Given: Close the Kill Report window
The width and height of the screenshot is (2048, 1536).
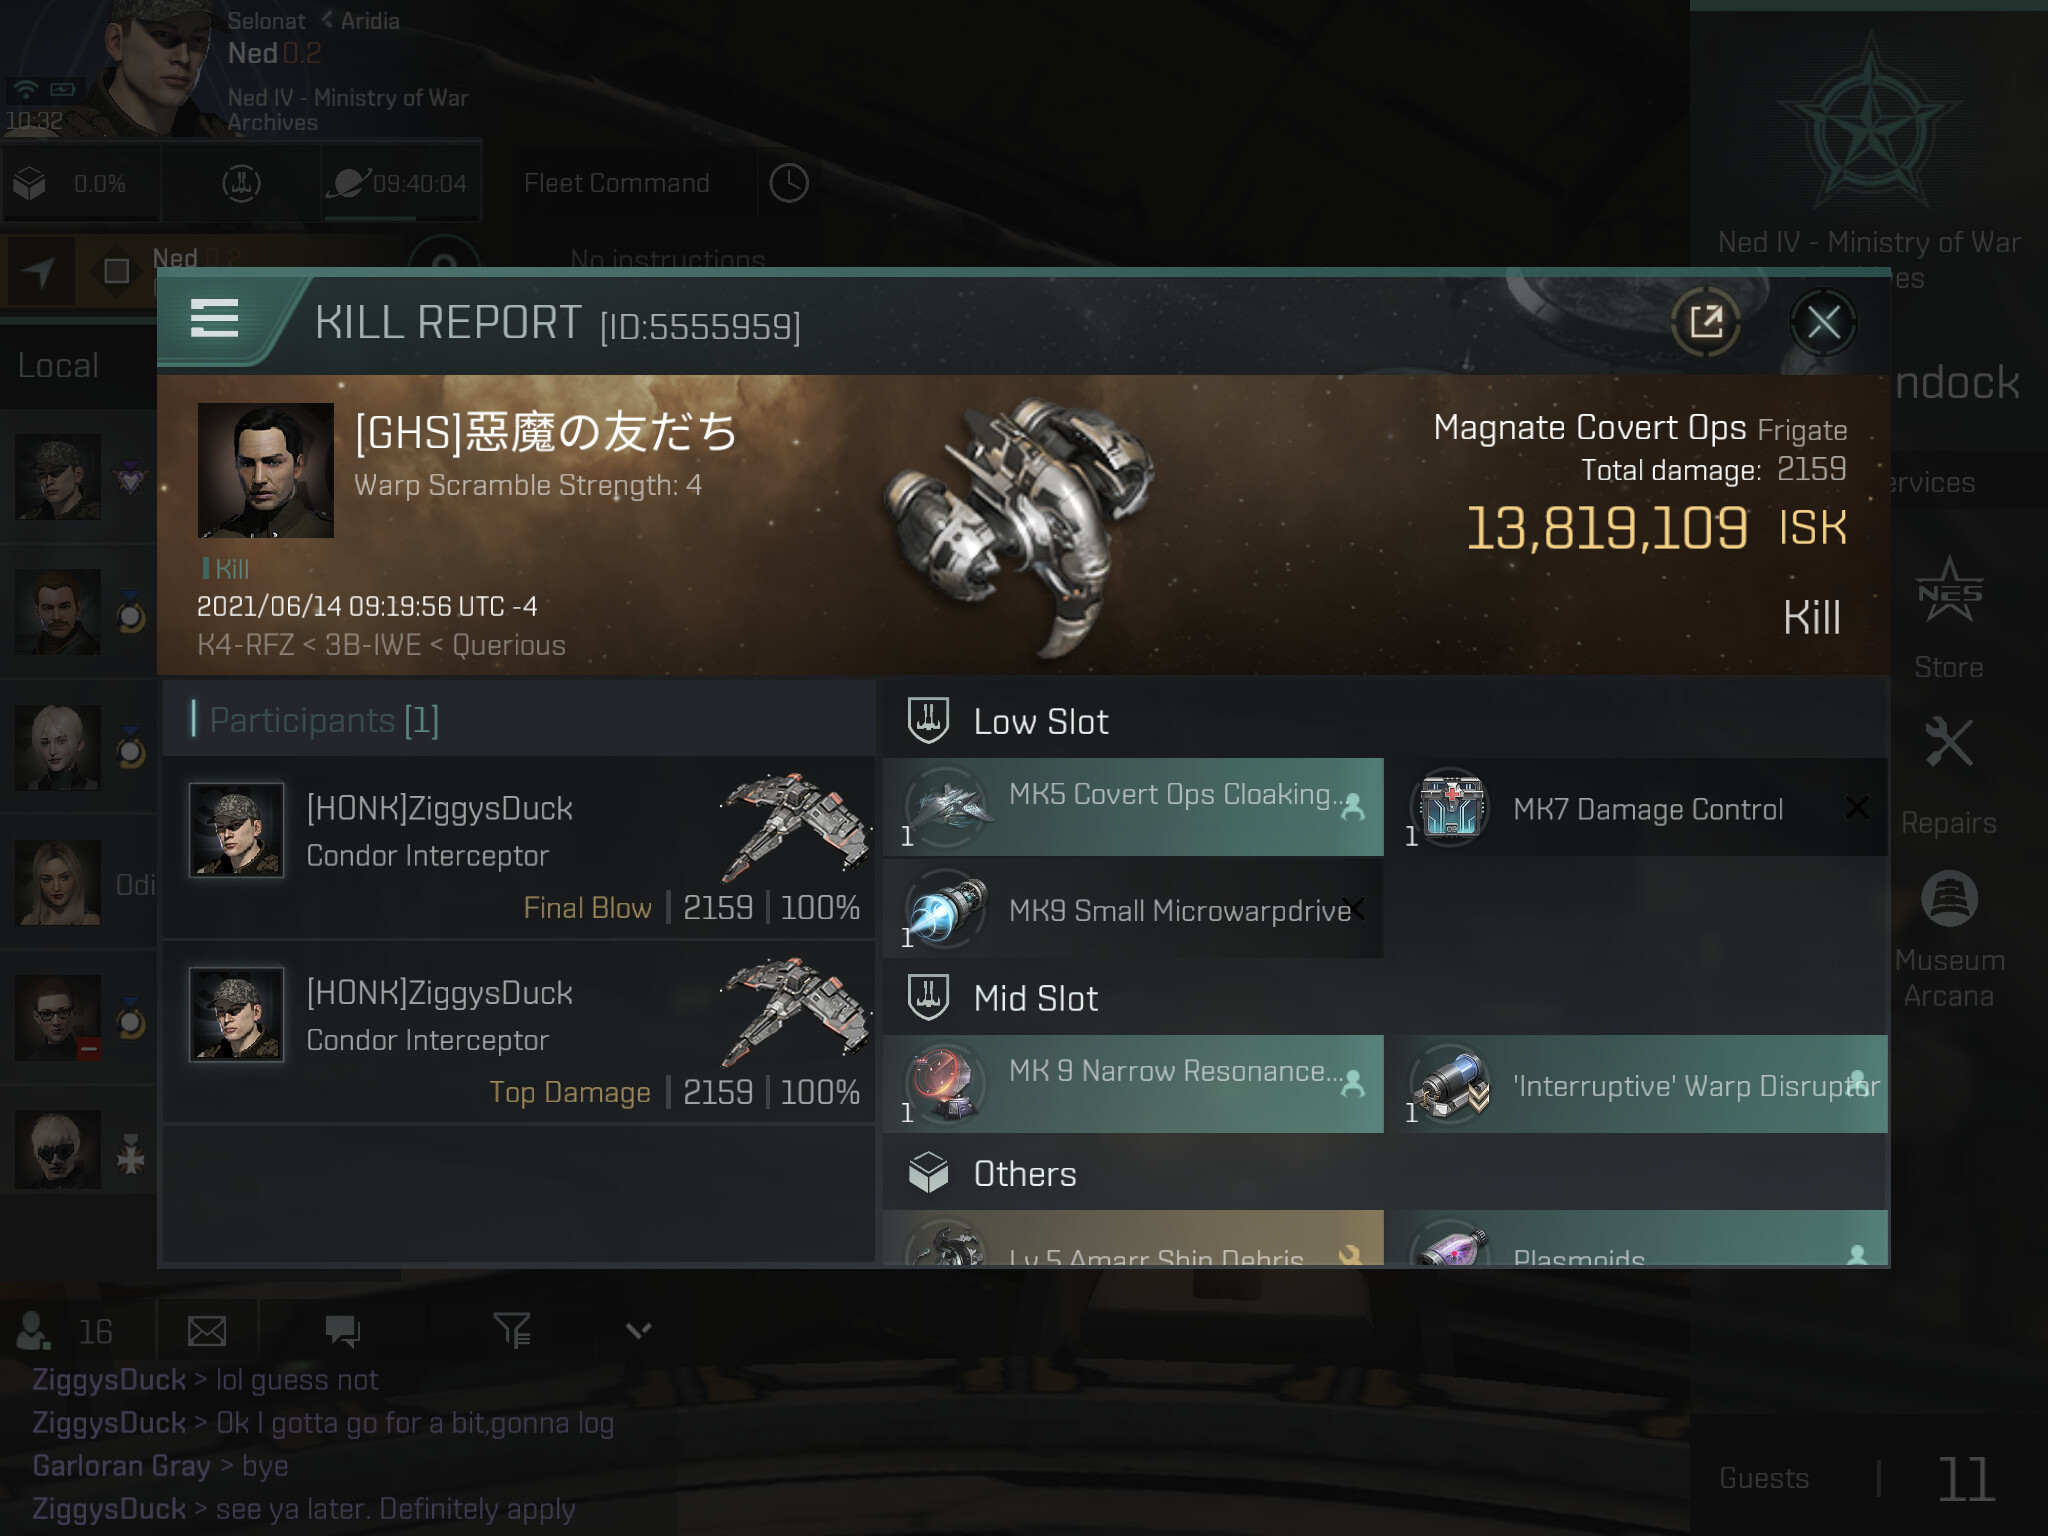Looking at the screenshot, I should click(x=1823, y=322).
